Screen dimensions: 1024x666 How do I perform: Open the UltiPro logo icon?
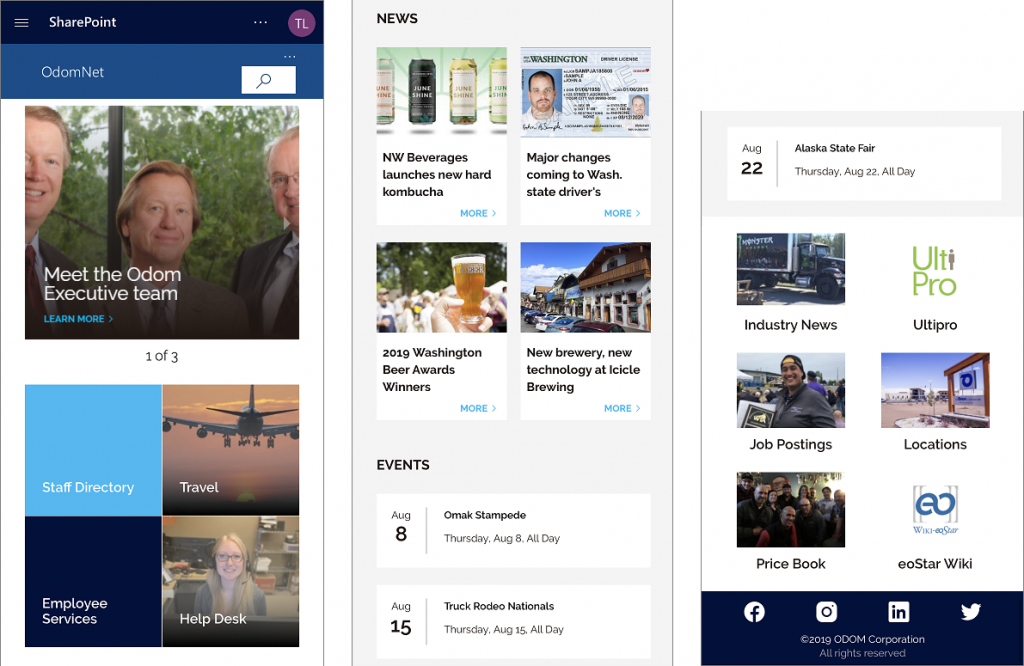point(935,270)
